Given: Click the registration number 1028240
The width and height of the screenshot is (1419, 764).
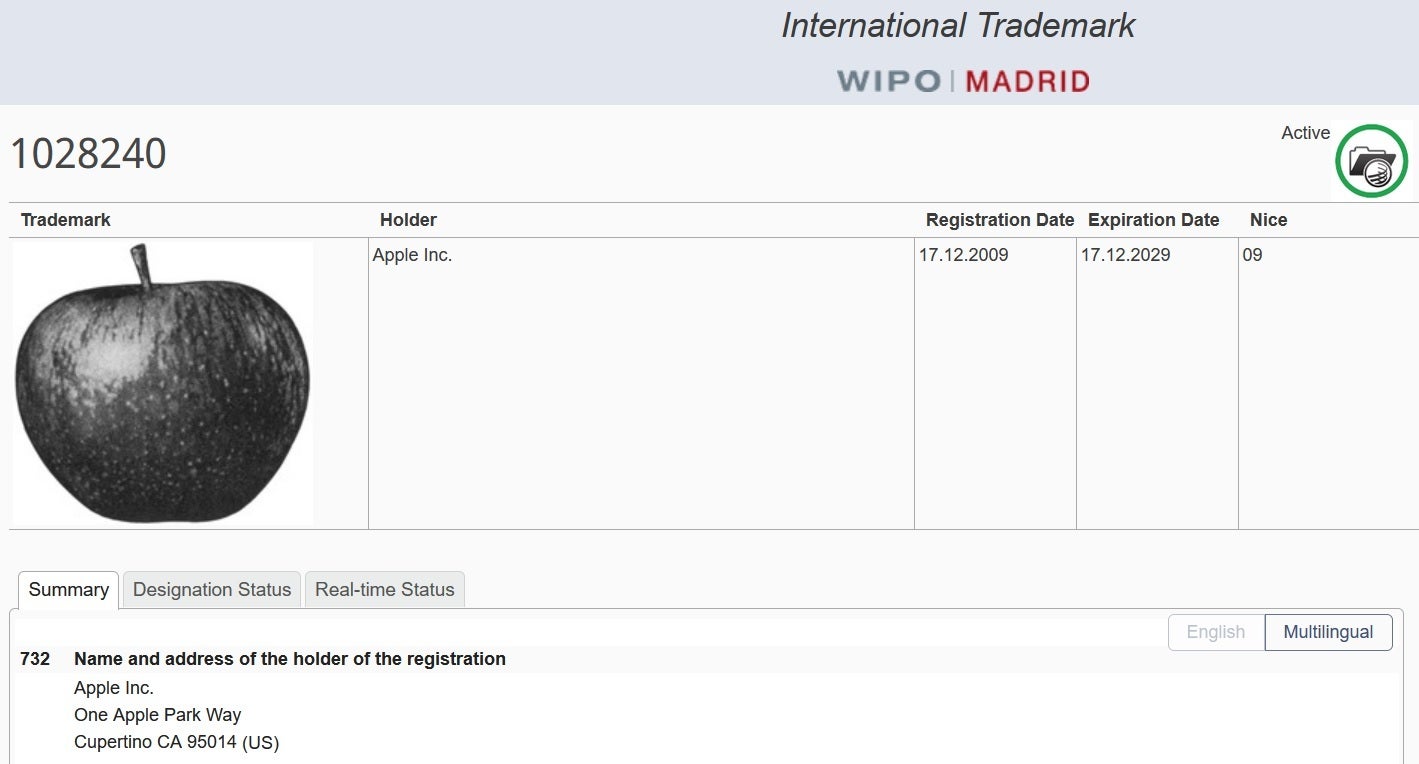Looking at the screenshot, I should (88, 154).
